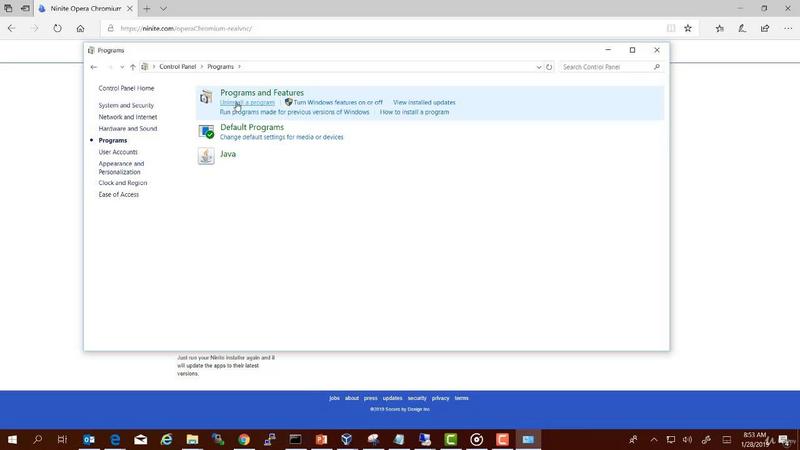This screenshot has height=450, width=800.
Task: Click Up arrow in Control Panel address bar
Action: coord(133,67)
